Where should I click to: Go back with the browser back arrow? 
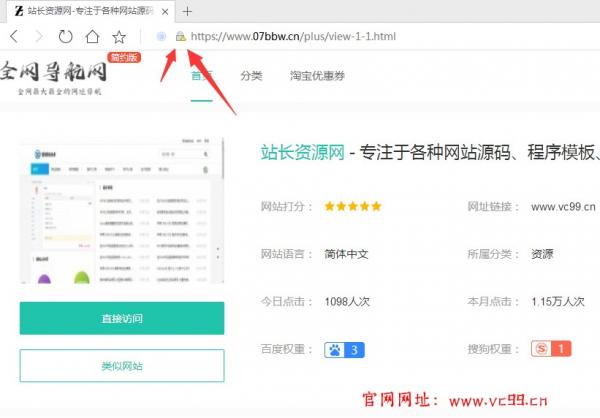pyautogui.click(x=14, y=36)
